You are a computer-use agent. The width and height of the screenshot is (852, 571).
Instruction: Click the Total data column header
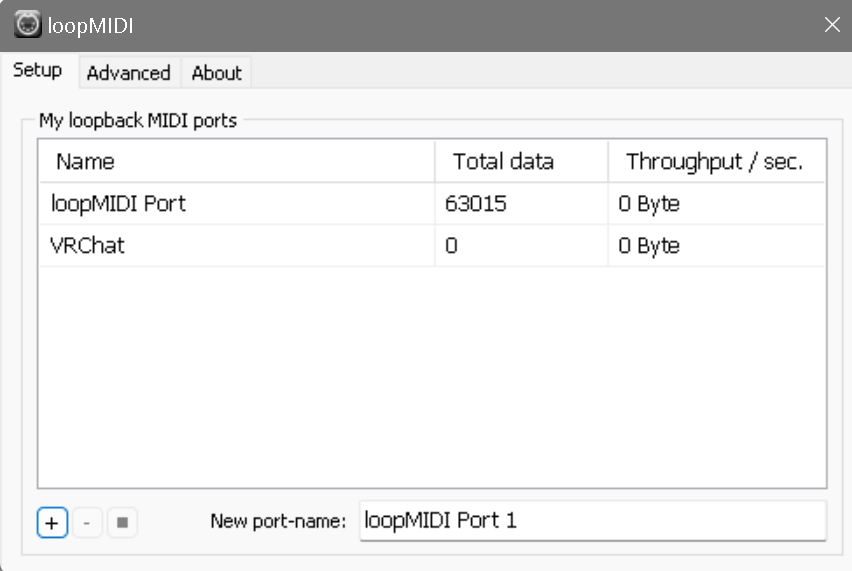520,161
